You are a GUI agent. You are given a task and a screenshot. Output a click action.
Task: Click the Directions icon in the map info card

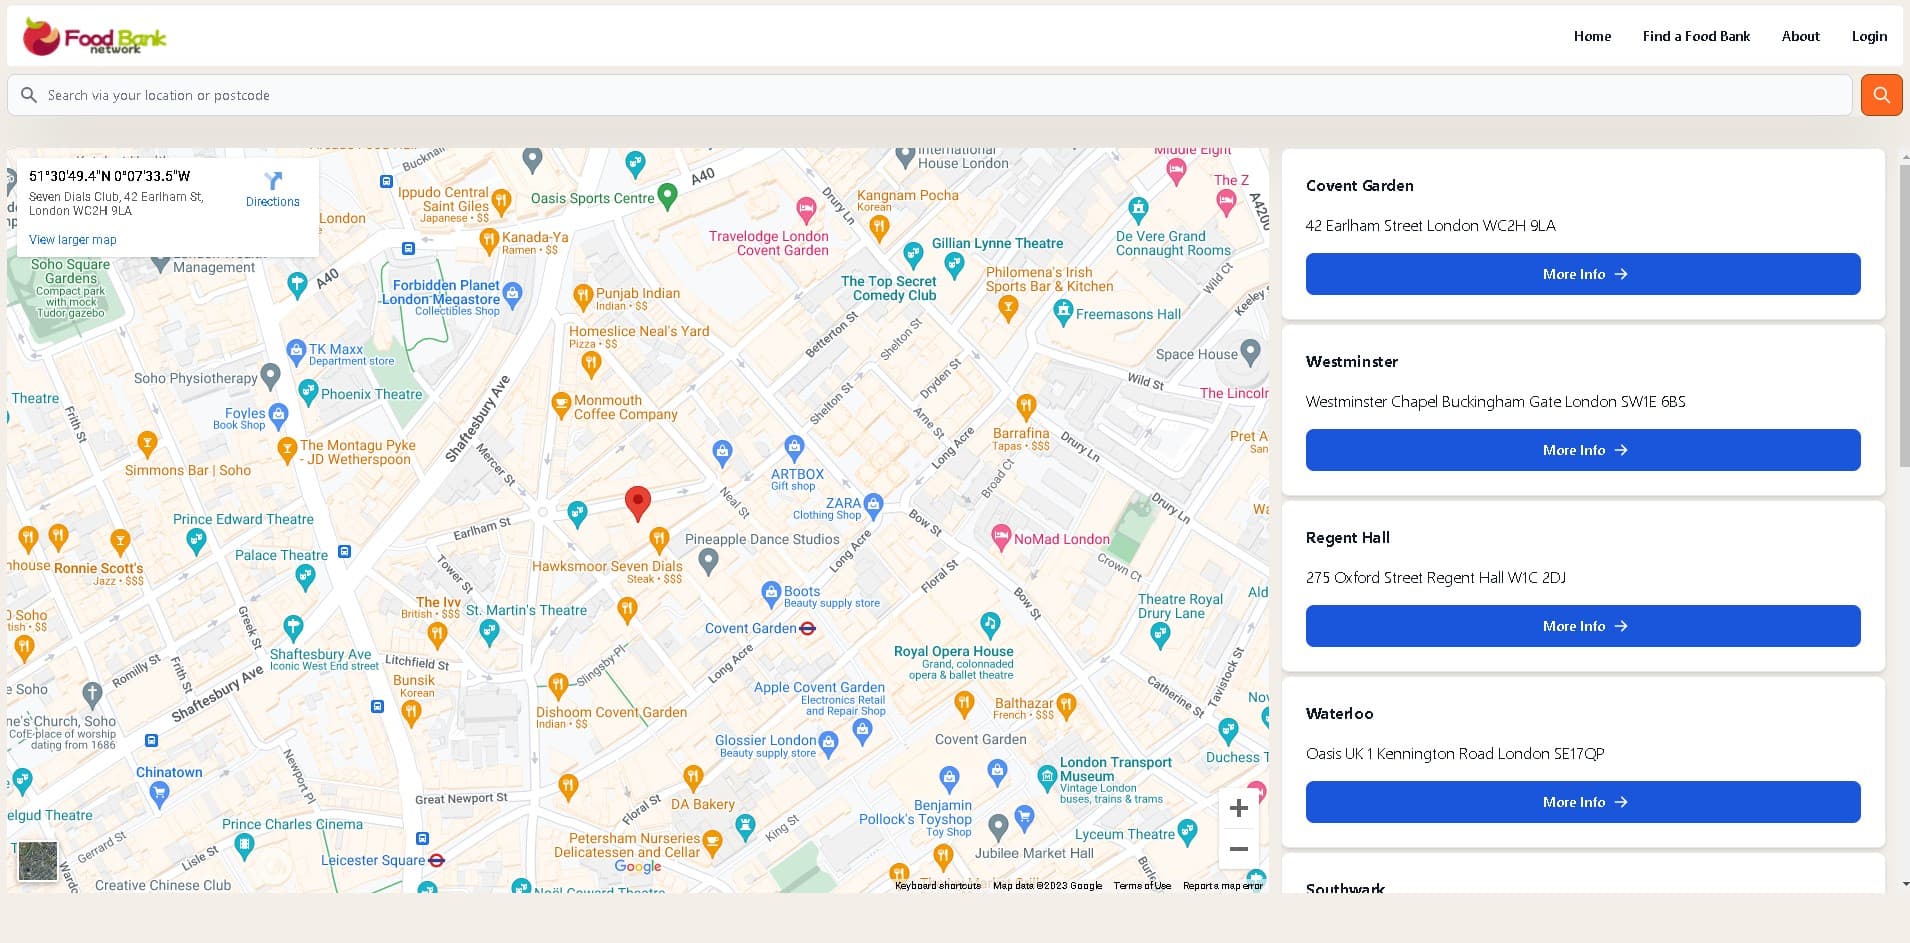click(x=273, y=180)
